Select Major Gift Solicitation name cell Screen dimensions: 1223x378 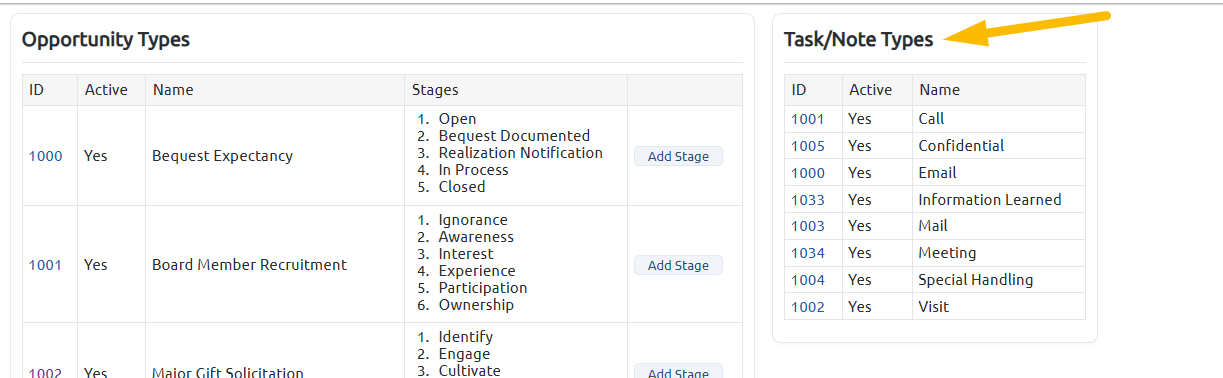pos(275,351)
